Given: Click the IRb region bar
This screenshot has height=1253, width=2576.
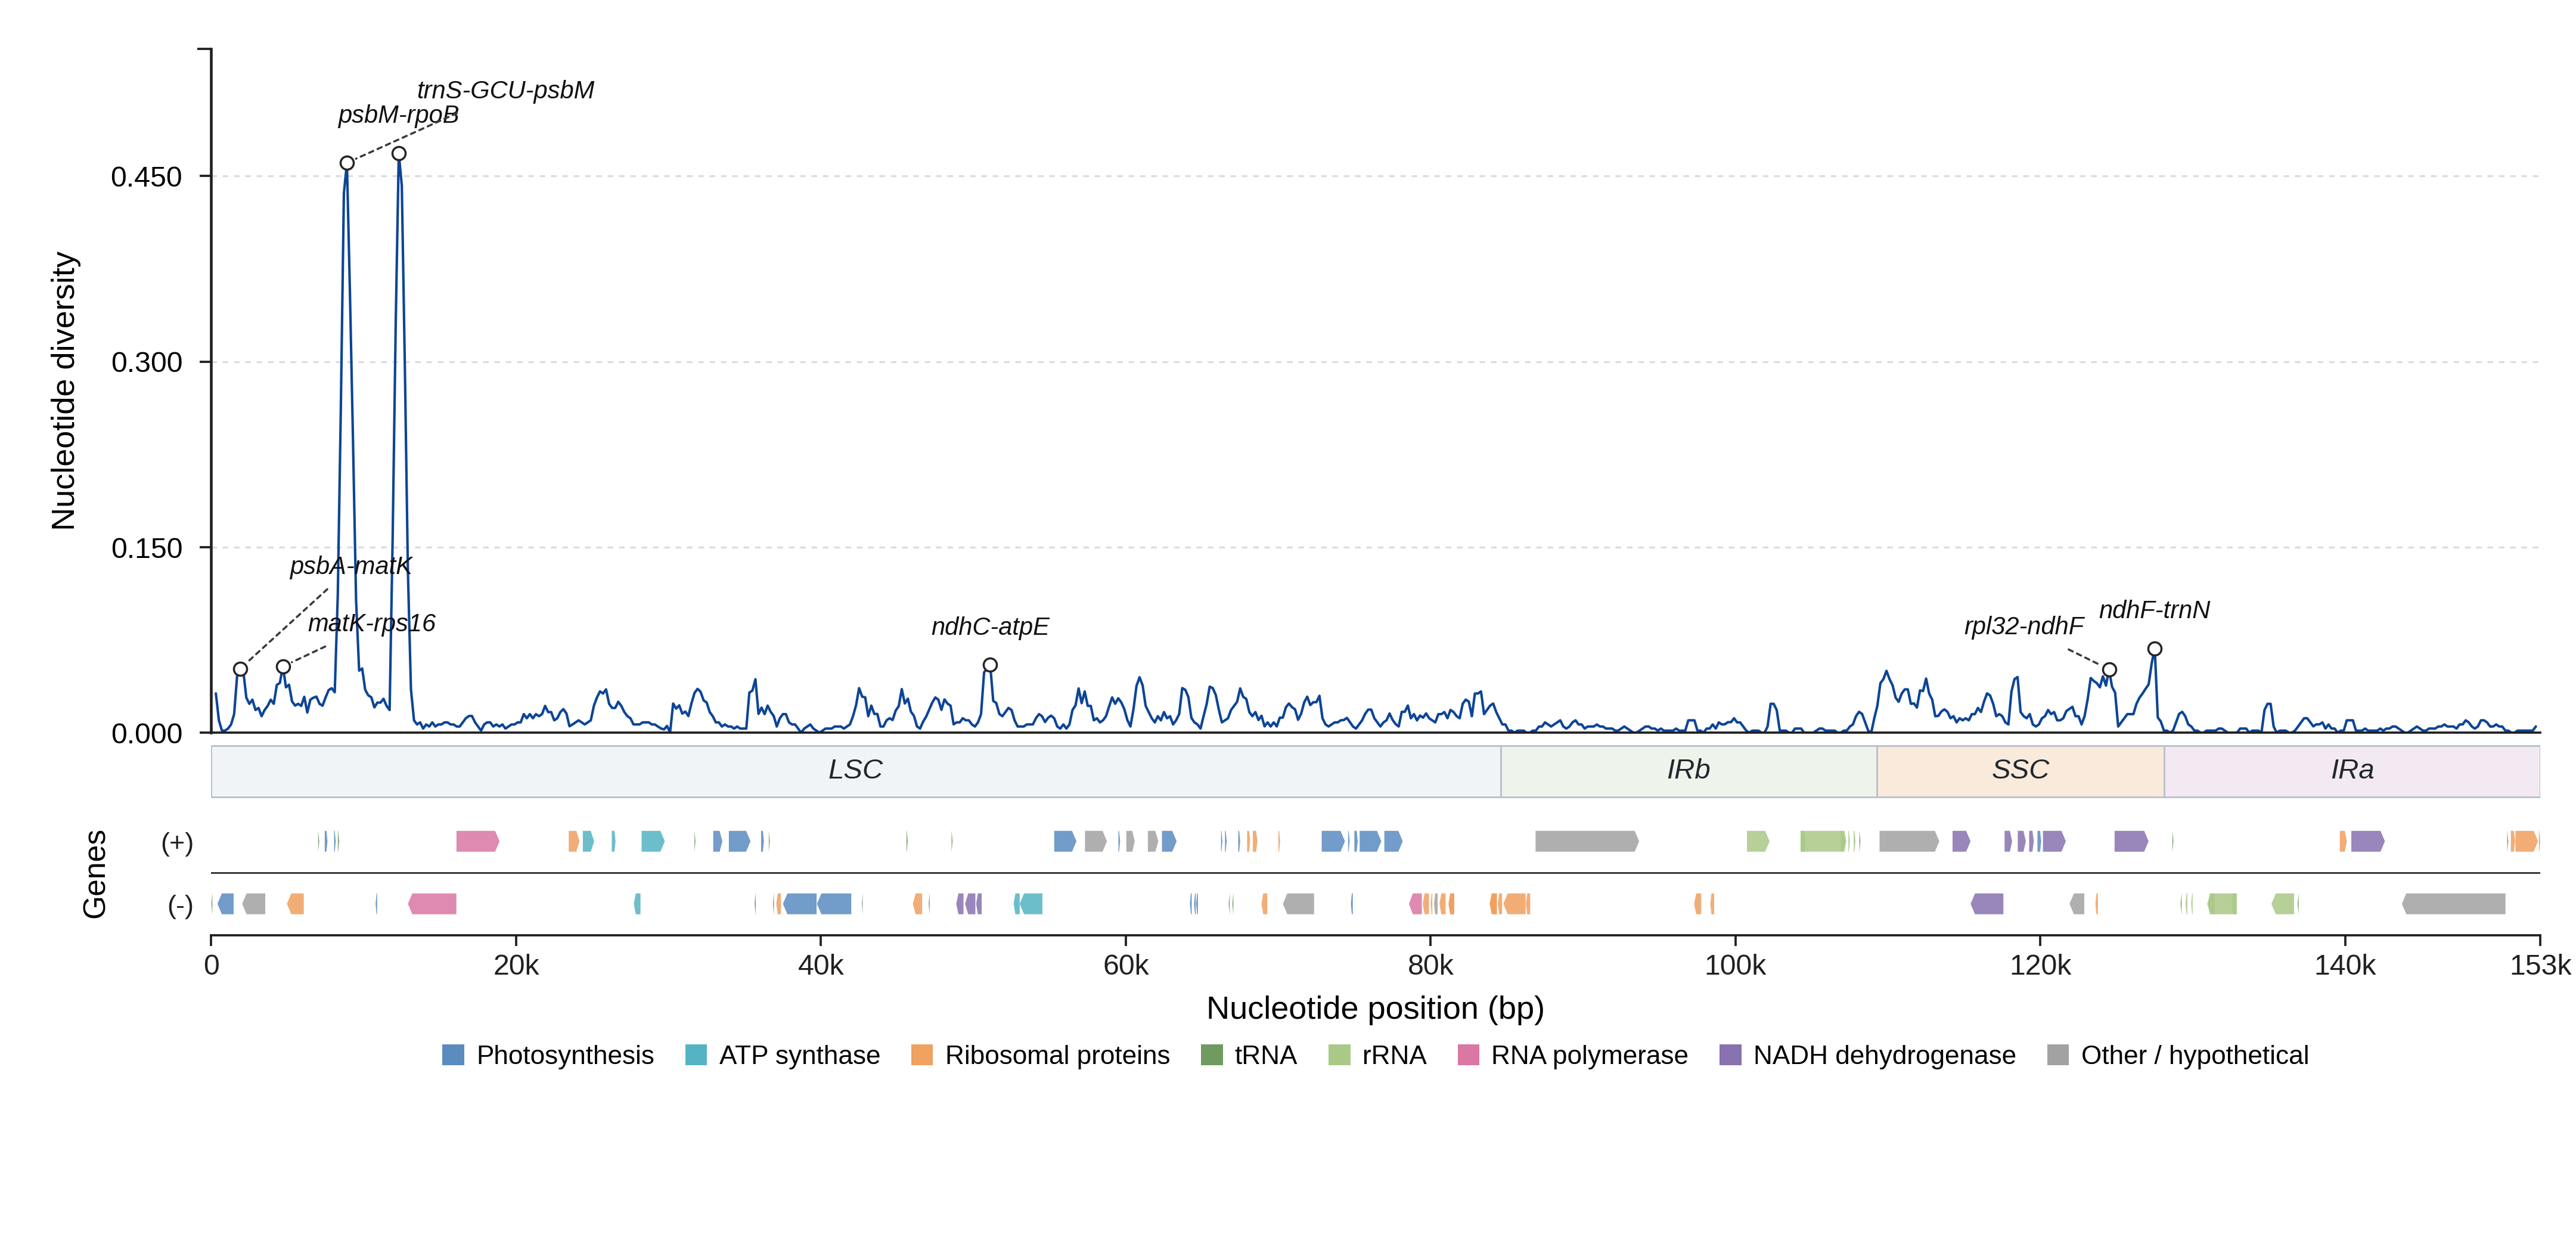Looking at the screenshot, I should tap(1689, 771).
